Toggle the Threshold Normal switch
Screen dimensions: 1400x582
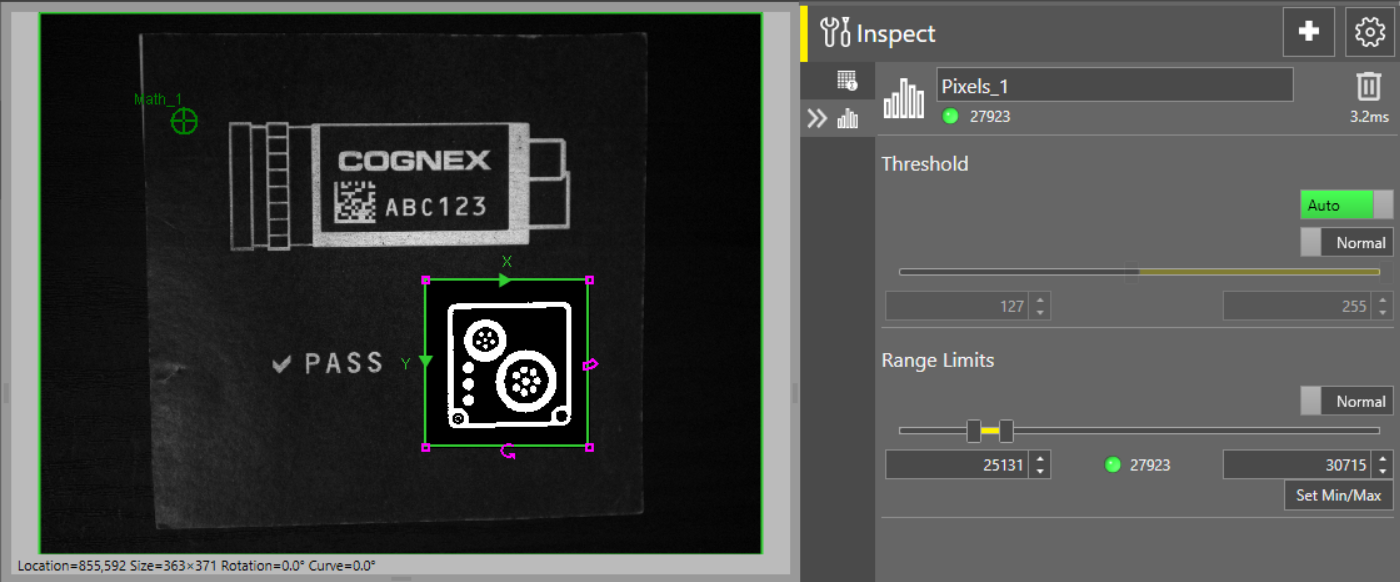click(x=1346, y=242)
